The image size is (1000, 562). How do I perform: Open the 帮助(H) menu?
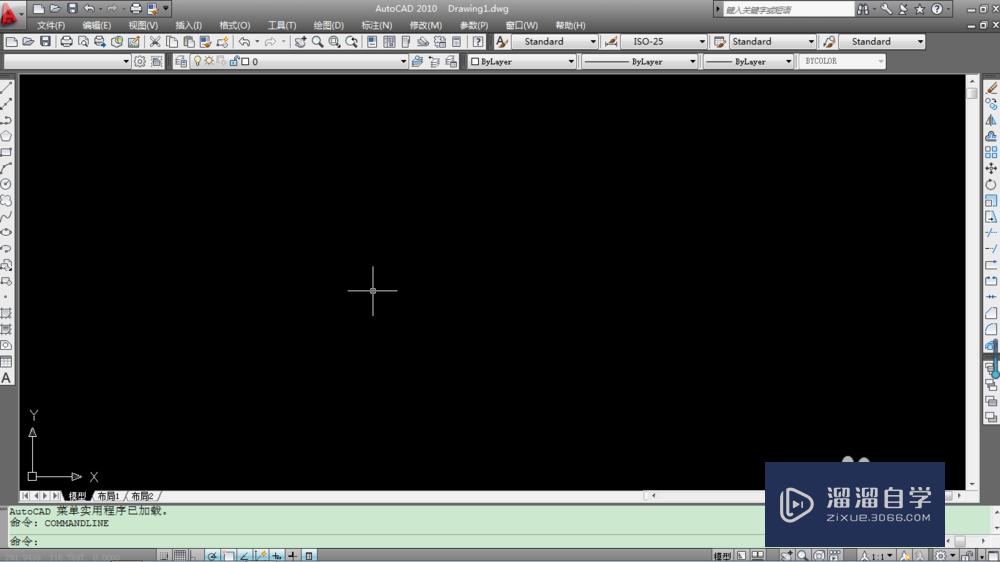coord(570,26)
